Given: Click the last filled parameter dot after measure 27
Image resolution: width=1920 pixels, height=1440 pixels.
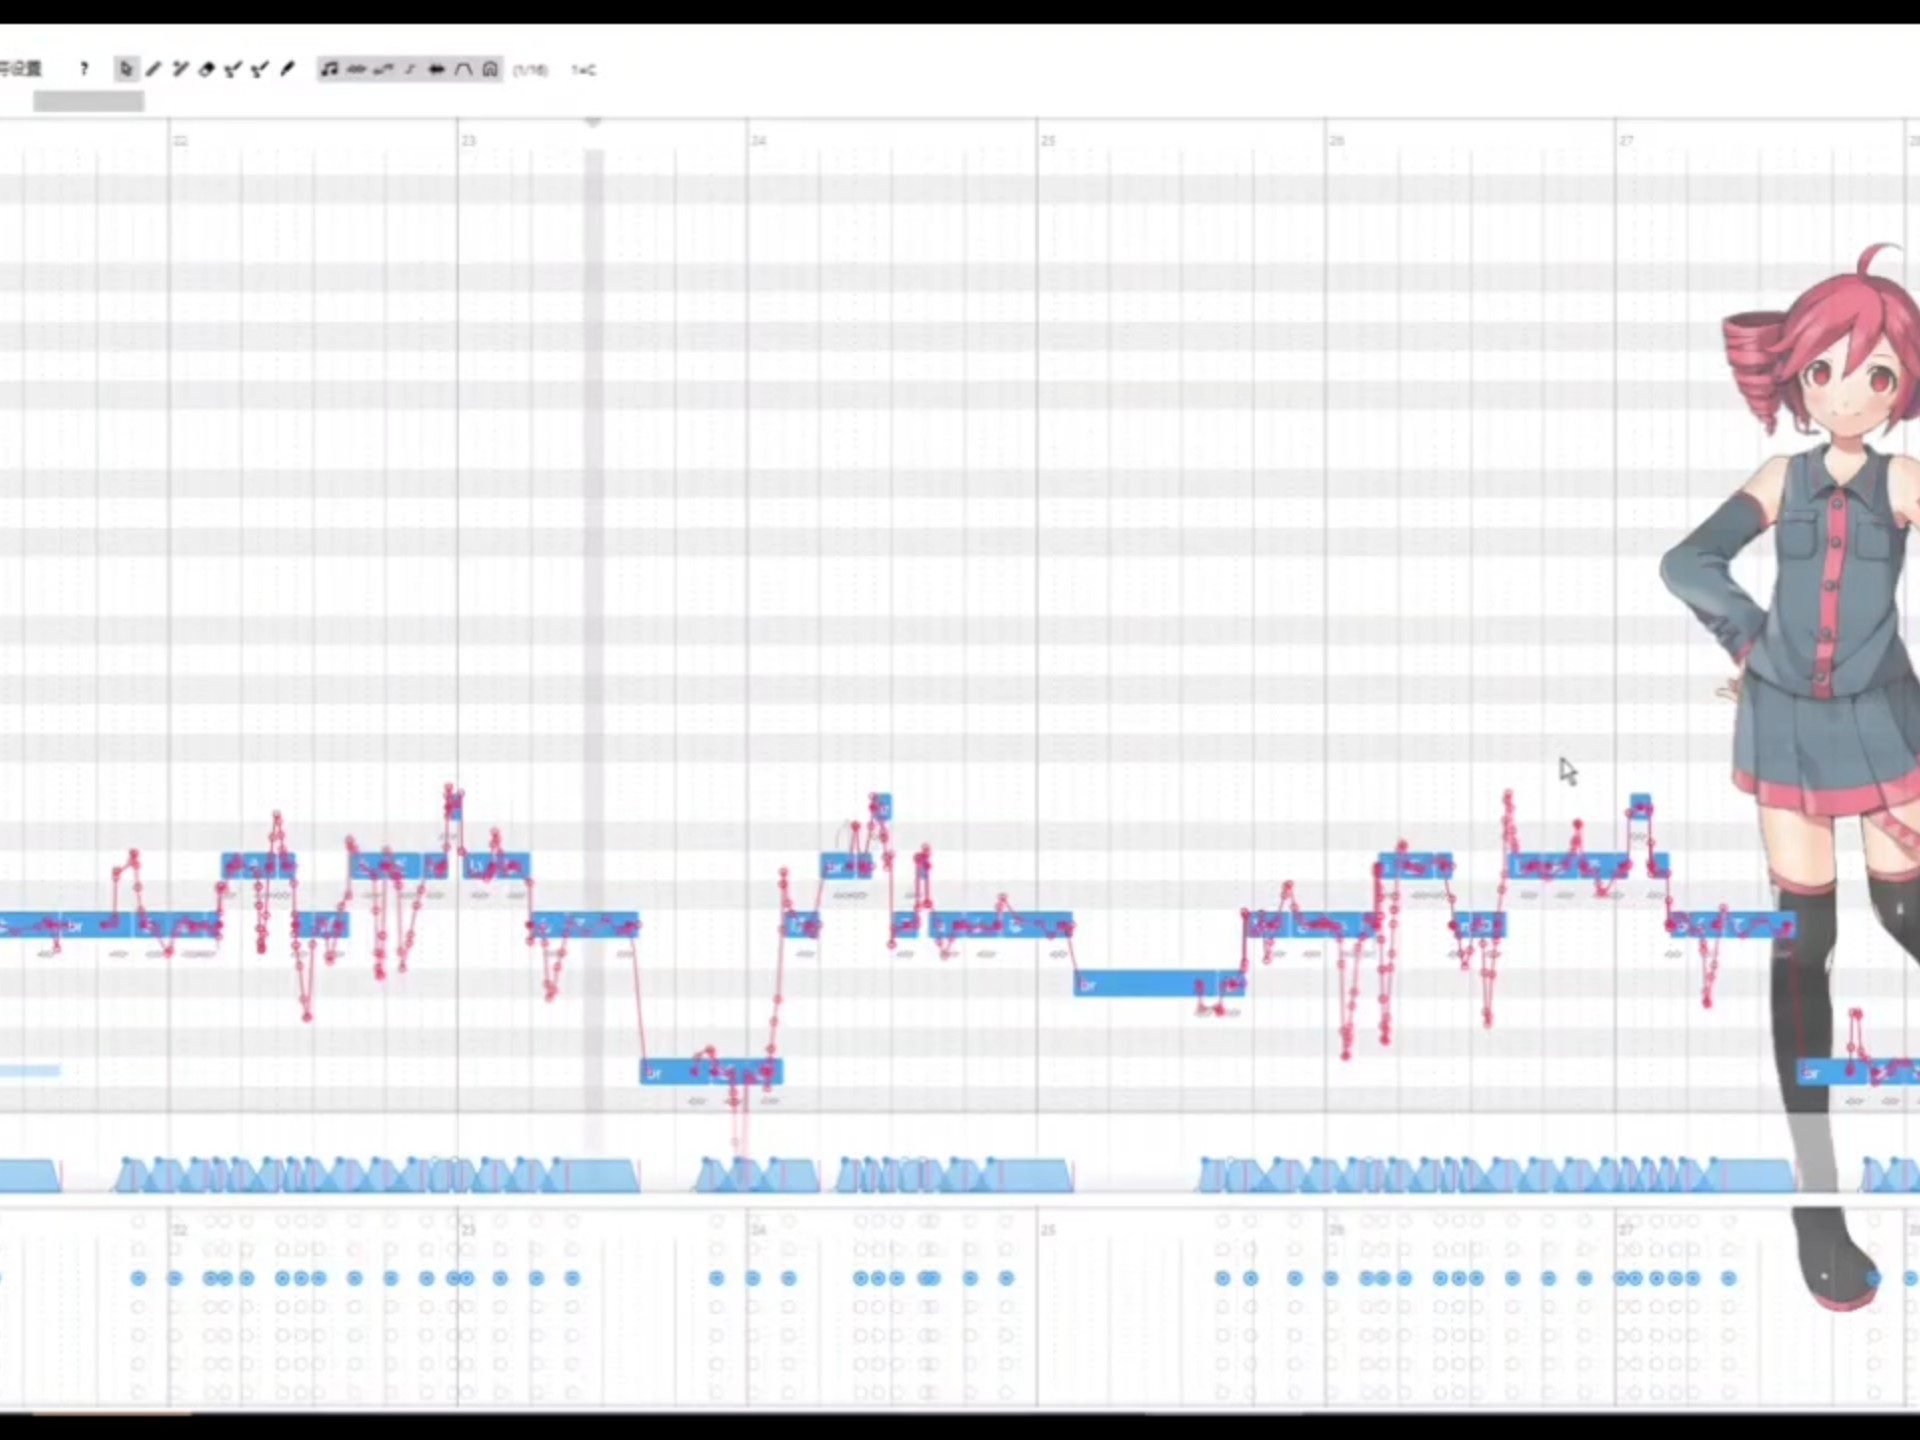Looking at the screenshot, I should [x=1728, y=1278].
